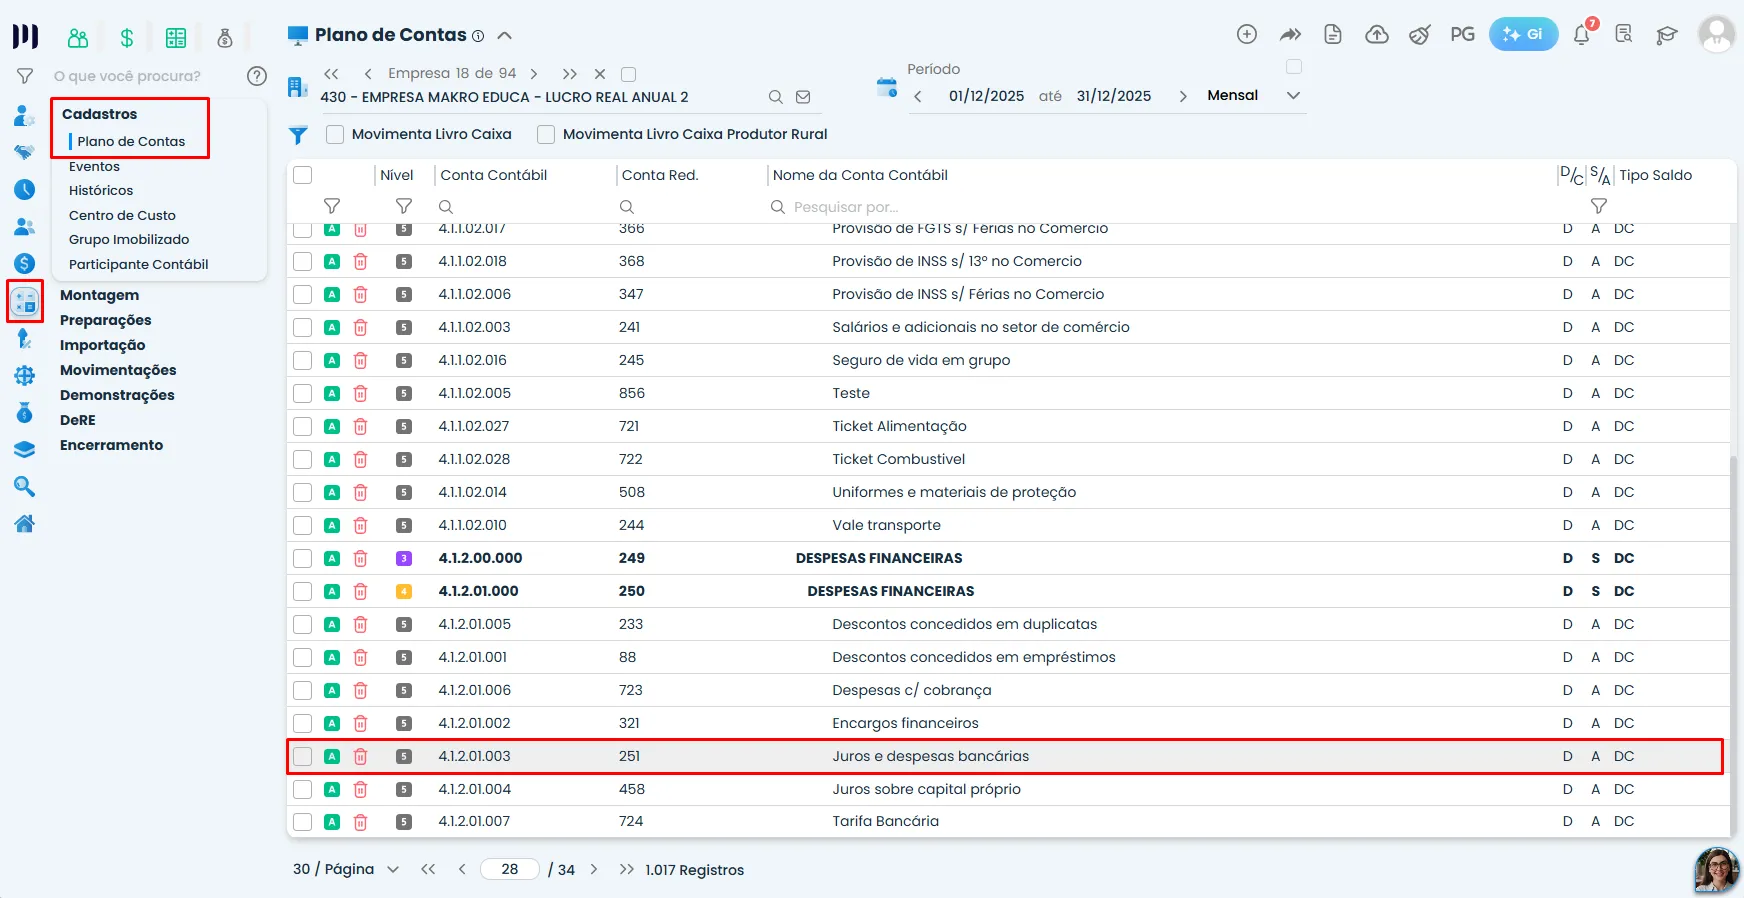
Task: Click the cloud upload icon in top toolbar
Action: coord(1377,35)
